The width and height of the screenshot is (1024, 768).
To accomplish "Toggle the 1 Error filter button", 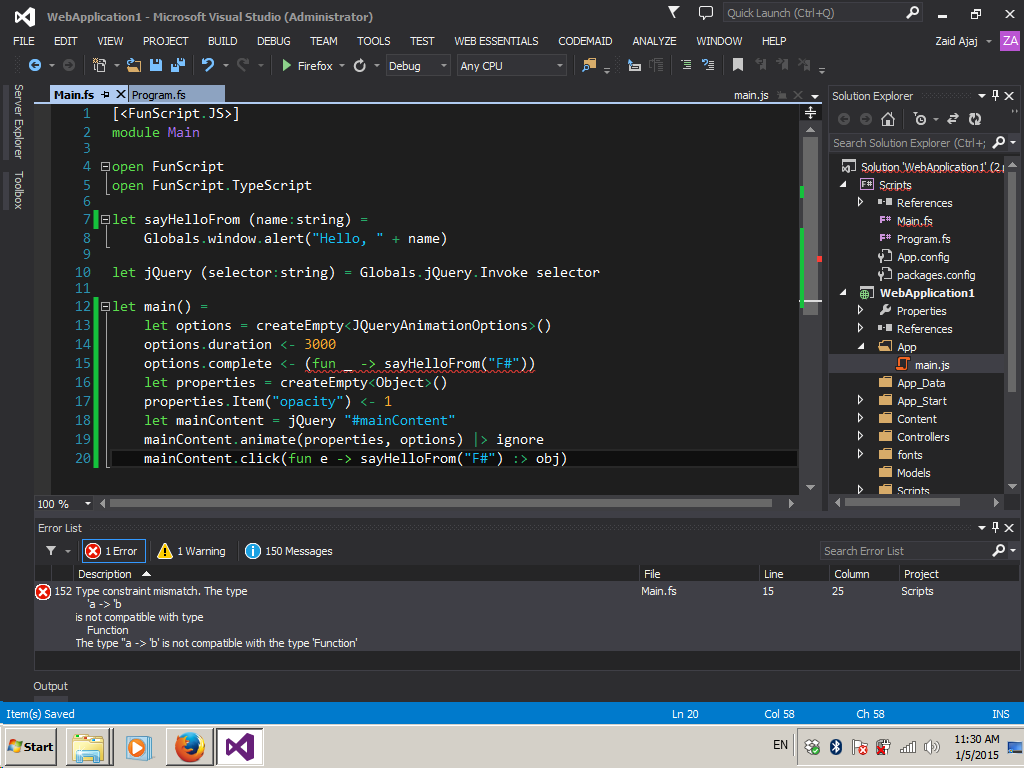I will (x=114, y=551).
